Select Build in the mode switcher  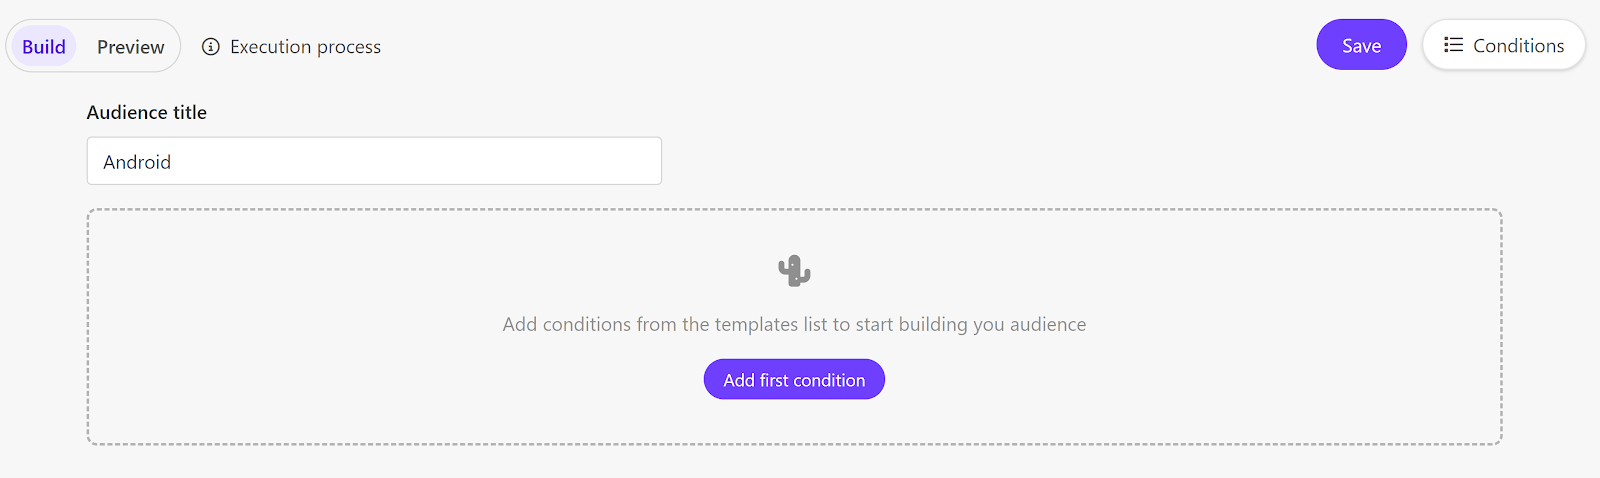(44, 47)
